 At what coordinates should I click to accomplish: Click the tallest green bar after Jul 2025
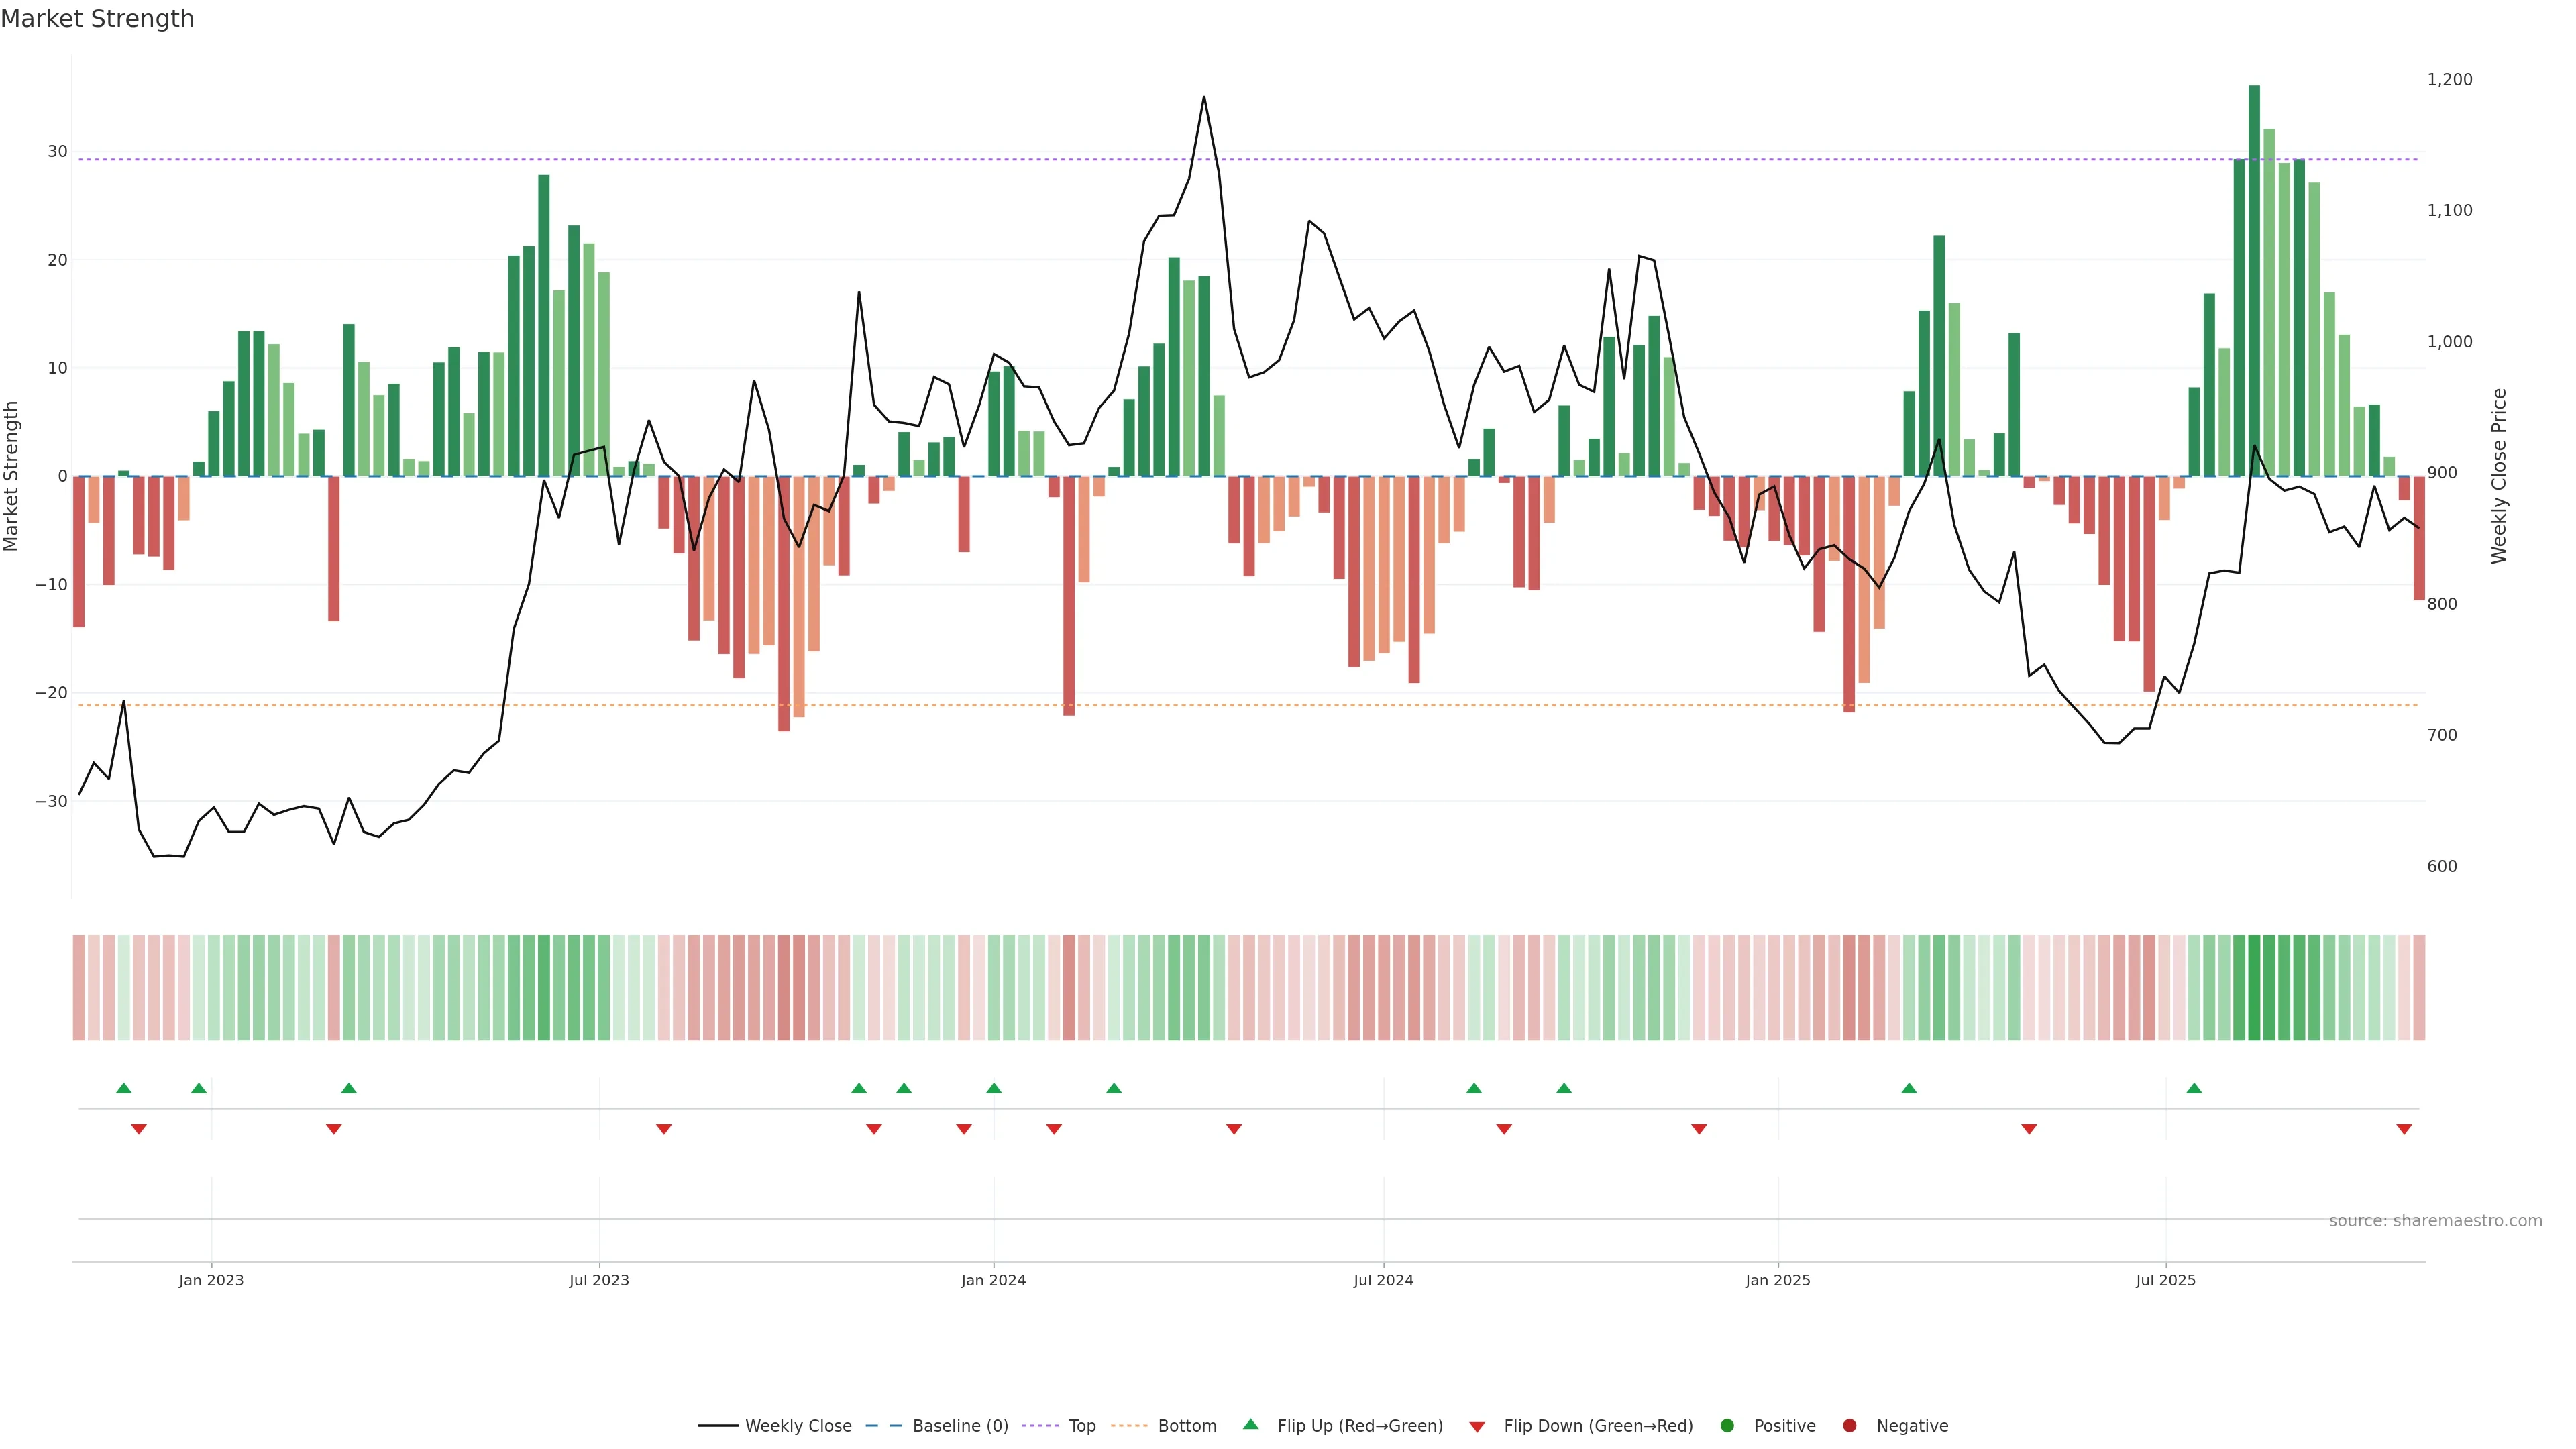(2254, 280)
